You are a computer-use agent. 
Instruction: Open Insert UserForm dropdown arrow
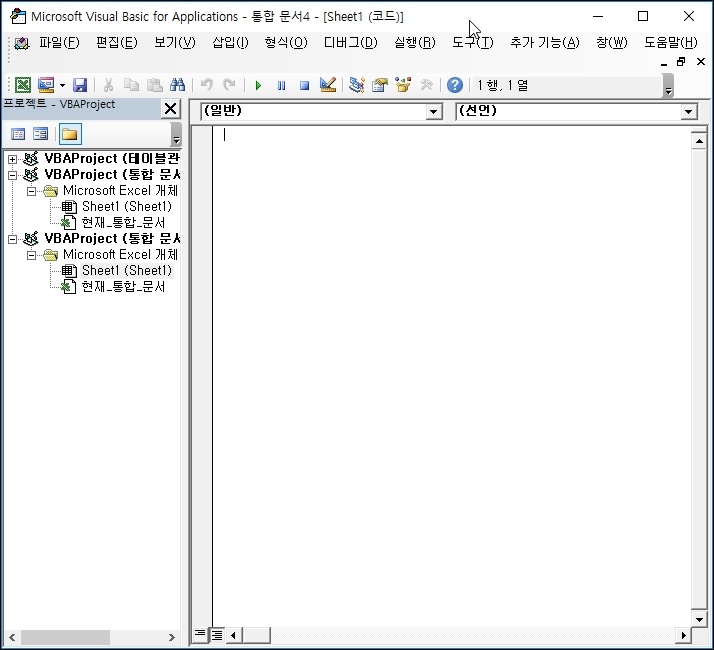[62, 85]
